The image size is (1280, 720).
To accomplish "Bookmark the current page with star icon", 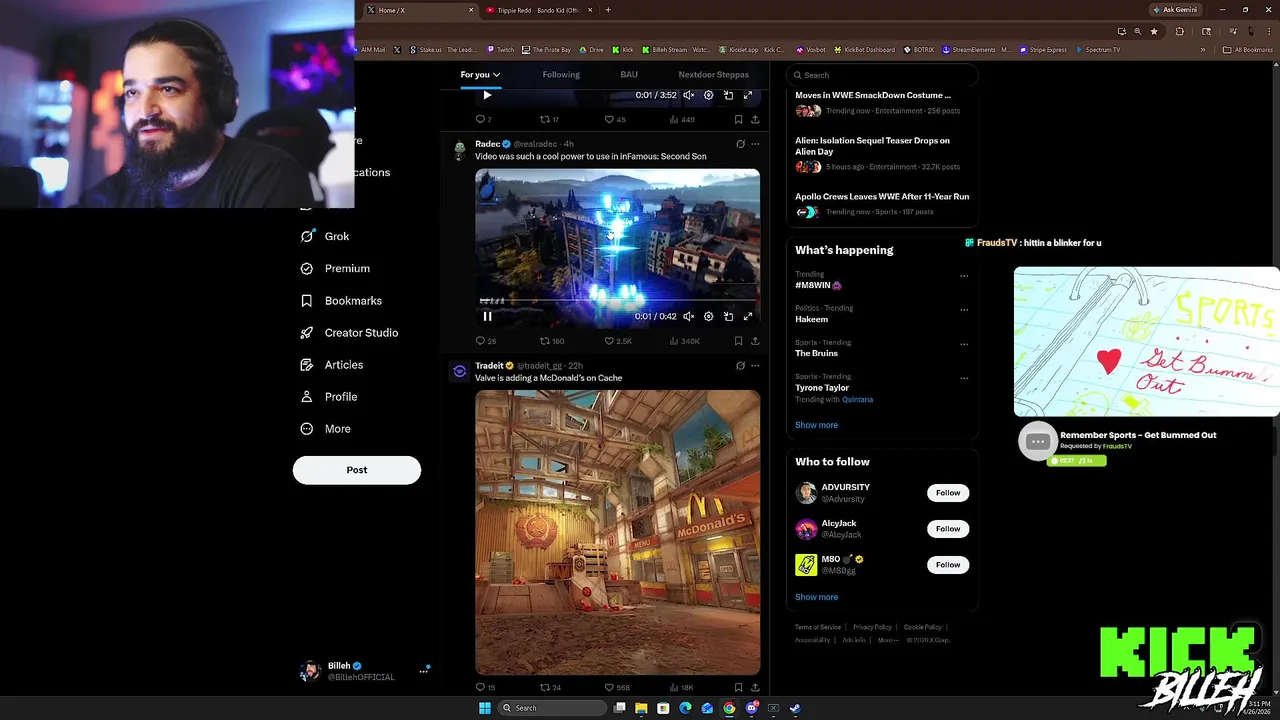I will [1154, 31].
